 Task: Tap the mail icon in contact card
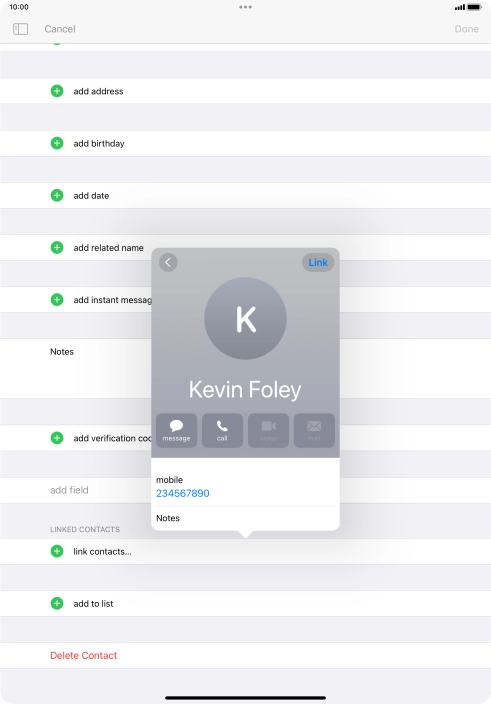pyautogui.click(x=314, y=430)
